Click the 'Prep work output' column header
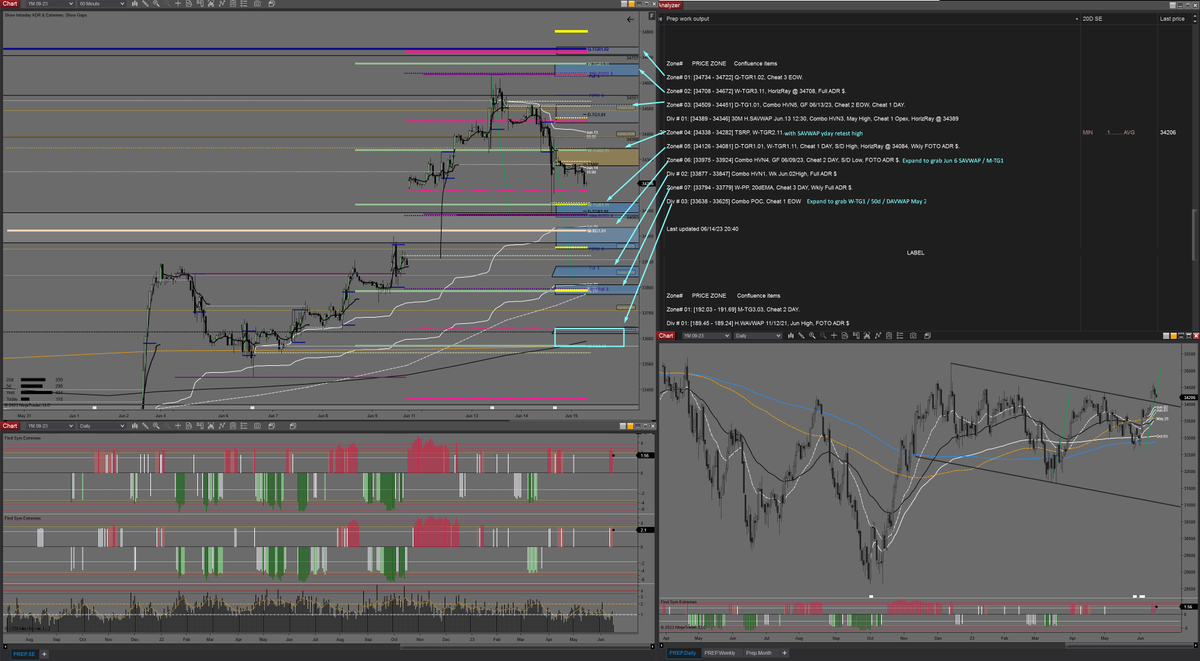This screenshot has height=661, width=1200. 870,19
